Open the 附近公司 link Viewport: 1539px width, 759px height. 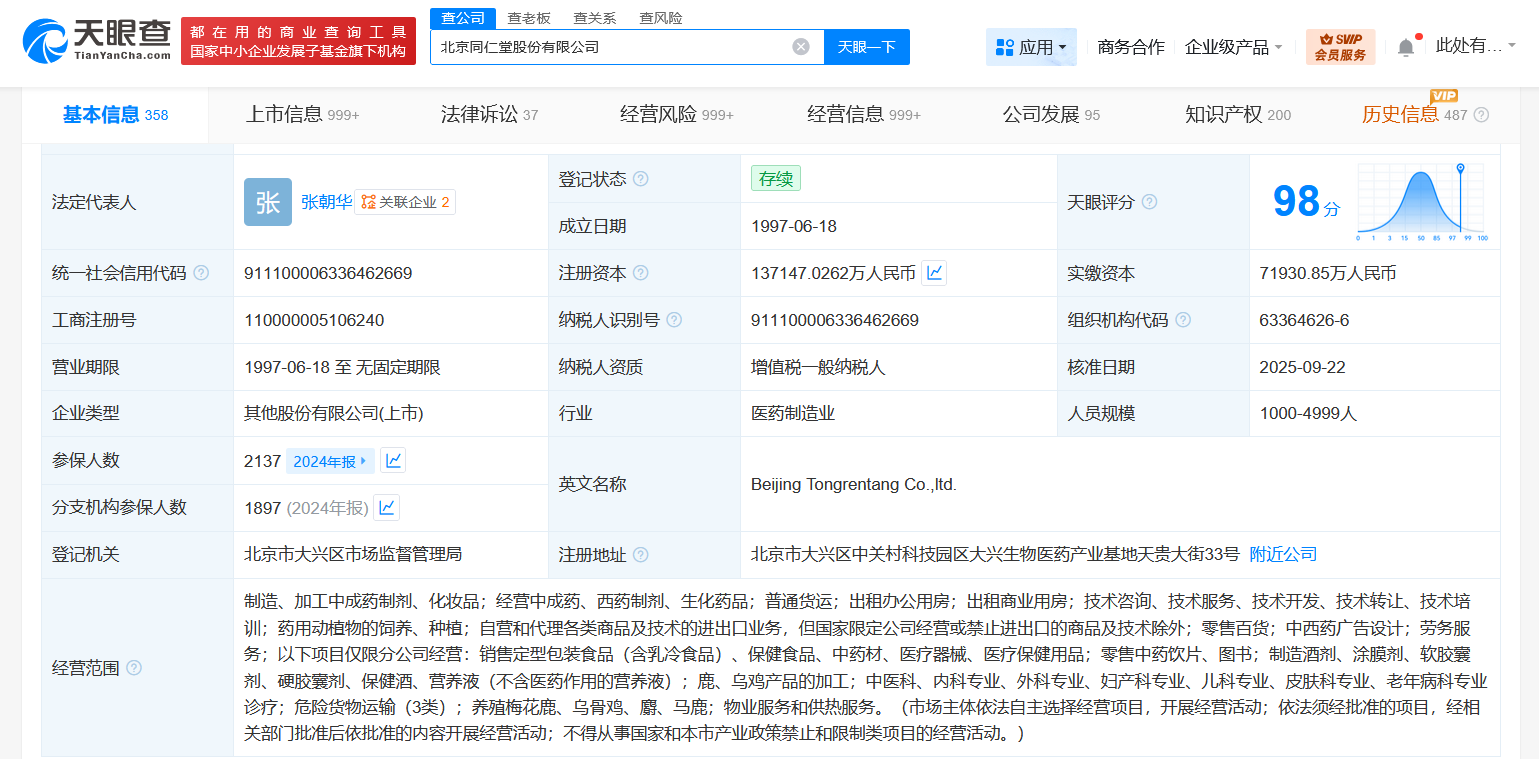click(x=1282, y=553)
